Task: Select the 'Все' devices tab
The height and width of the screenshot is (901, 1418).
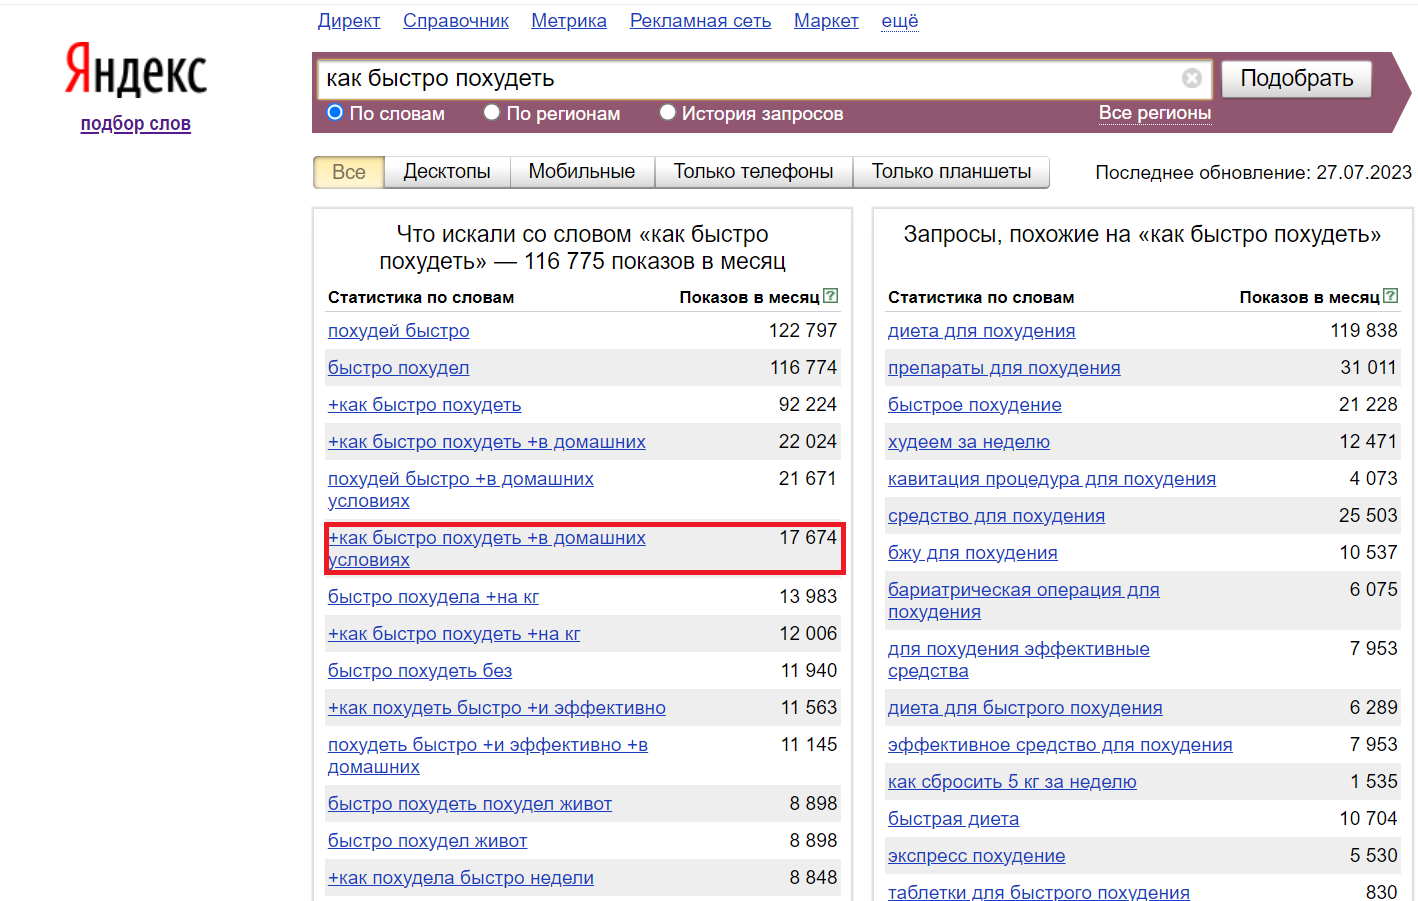Action: click(349, 172)
